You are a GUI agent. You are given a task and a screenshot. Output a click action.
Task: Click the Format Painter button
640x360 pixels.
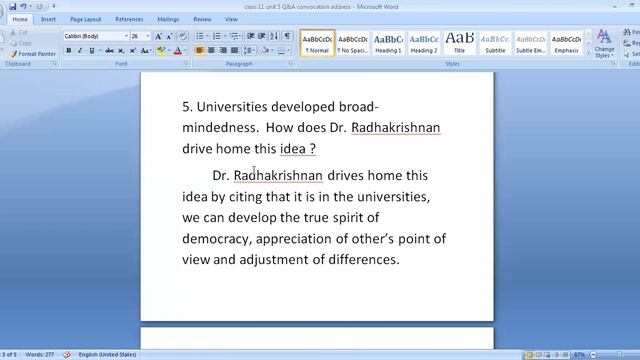tap(33, 54)
